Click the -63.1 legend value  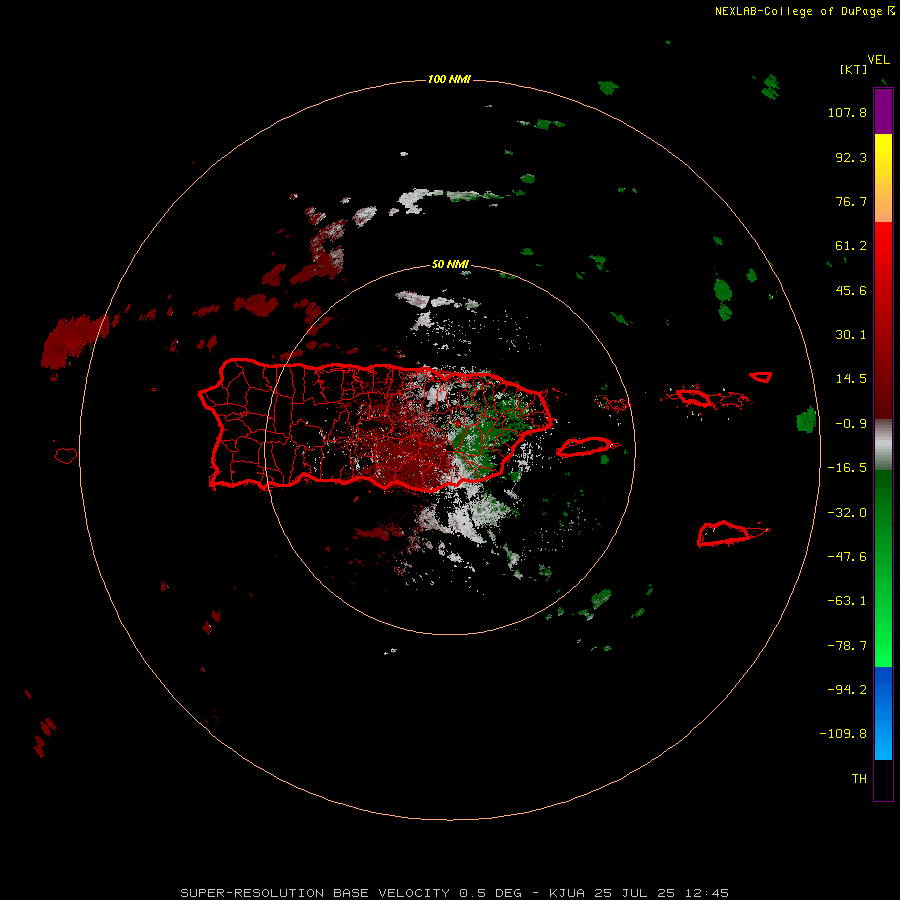847,601
